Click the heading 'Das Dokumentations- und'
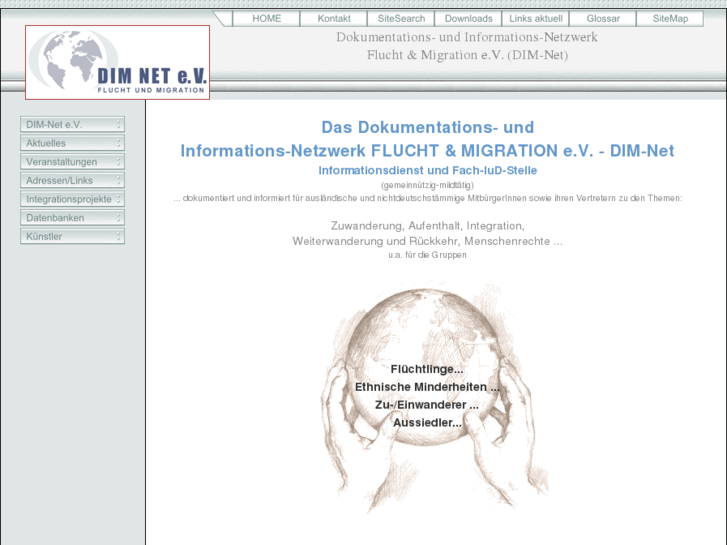727x545 pixels. pyautogui.click(x=427, y=127)
